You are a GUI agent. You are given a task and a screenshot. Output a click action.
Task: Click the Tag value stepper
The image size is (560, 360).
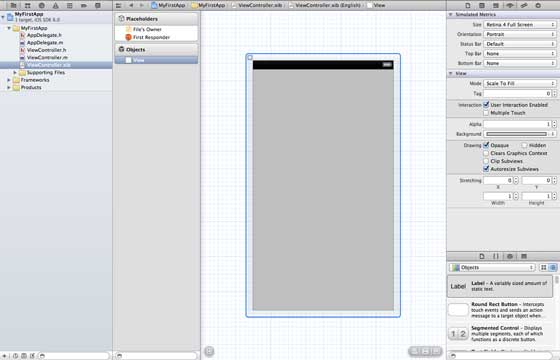554,94
